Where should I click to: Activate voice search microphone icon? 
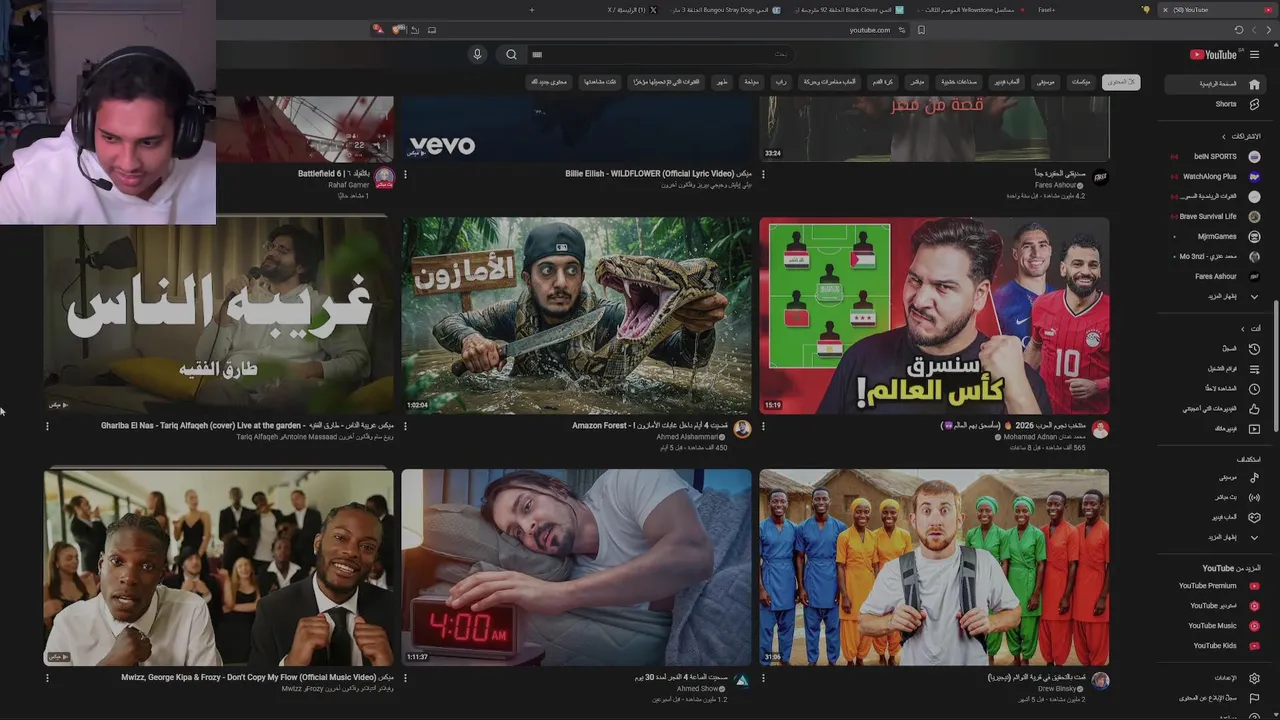click(477, 55)
